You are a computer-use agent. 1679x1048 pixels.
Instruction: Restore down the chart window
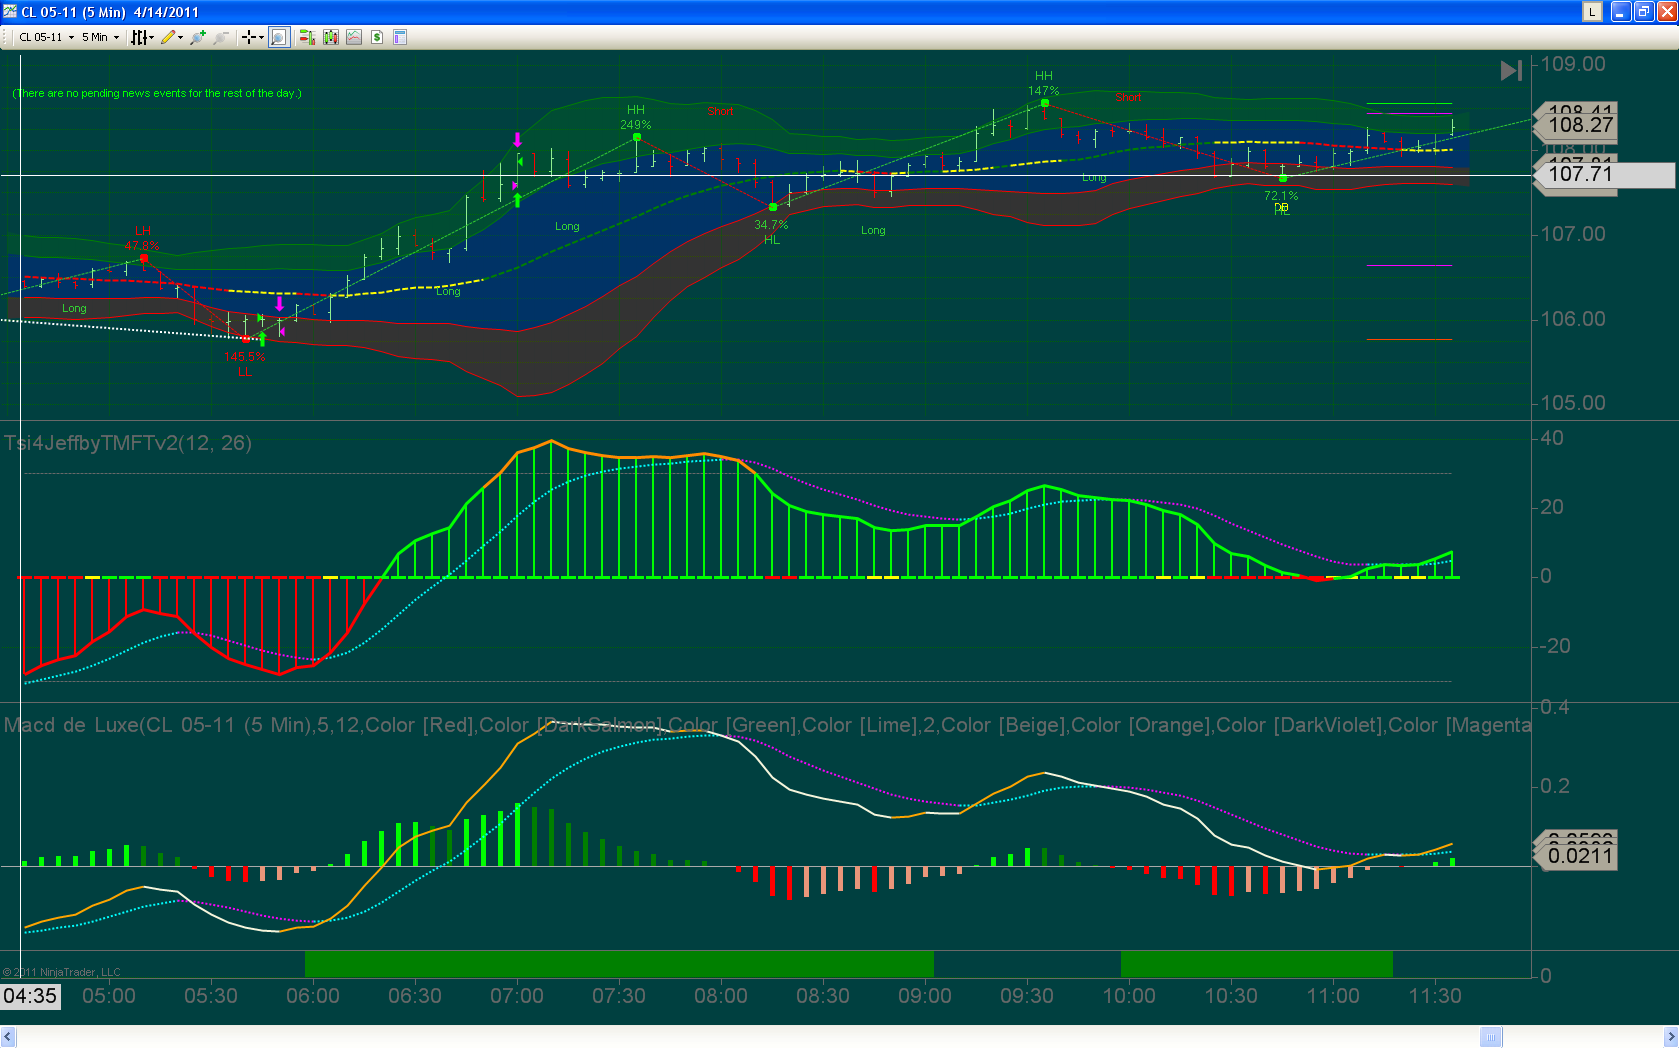(x=1643, y=12)
